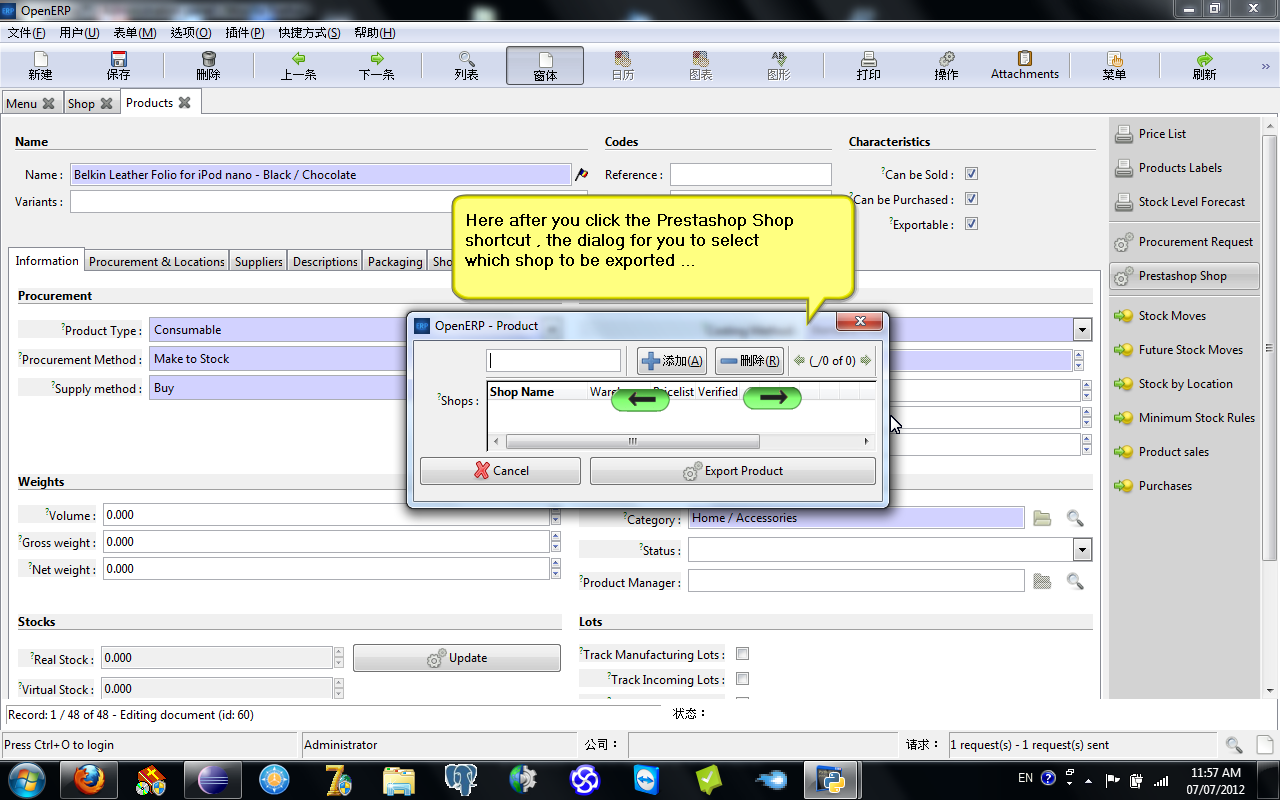Uncheck the Can be Sold checkbox
Viewport: 1280px width, 800px height.
[971, 174]
